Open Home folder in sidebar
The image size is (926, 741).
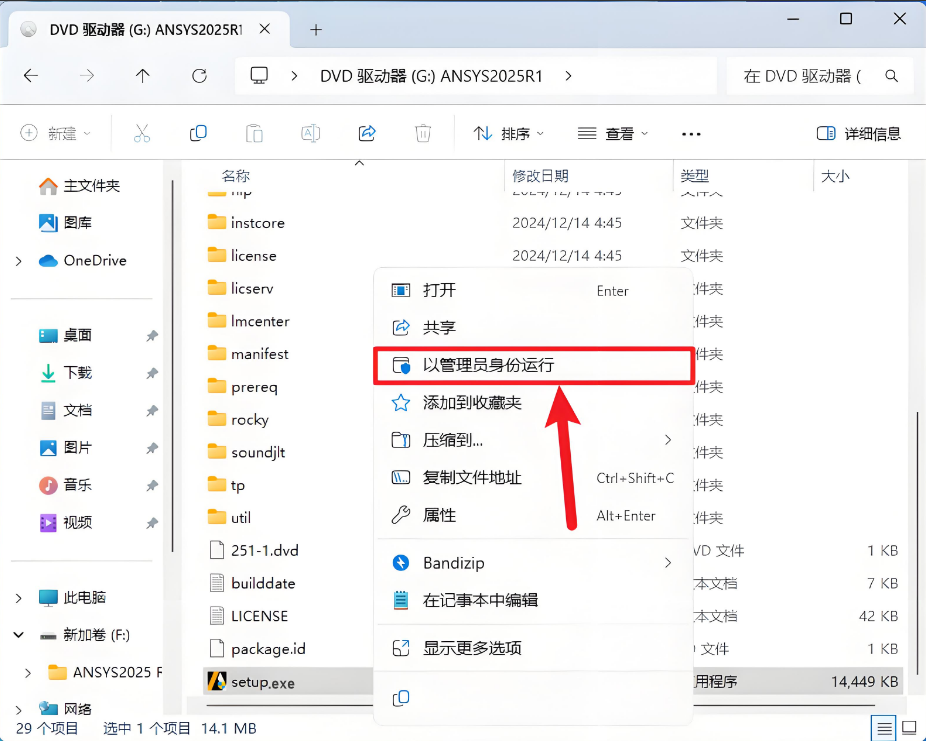click(x=79, y=186)
